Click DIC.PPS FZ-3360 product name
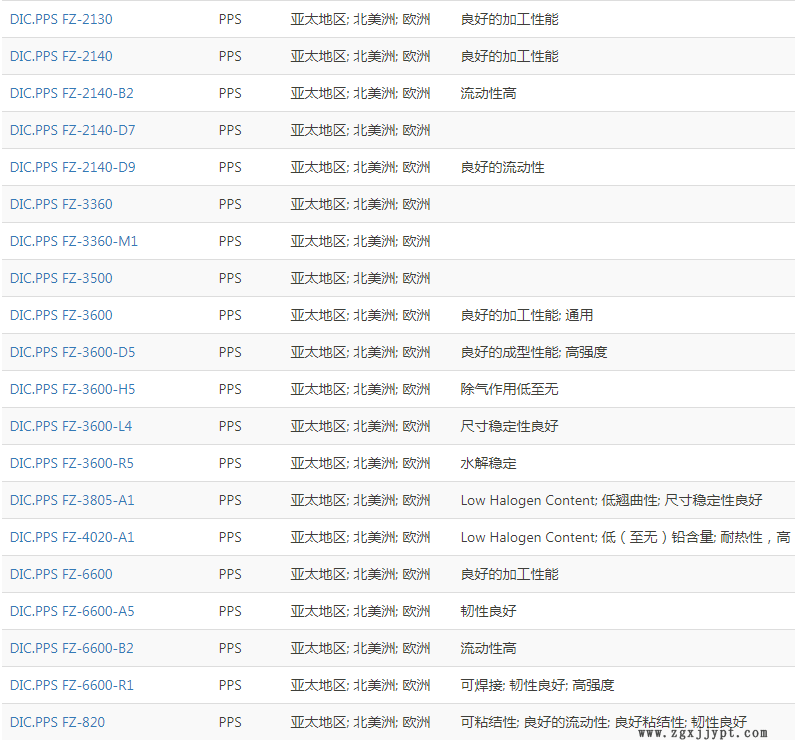The height and width of the screenshot is (755, 795). pyautogui.click(x=61, y=204)
